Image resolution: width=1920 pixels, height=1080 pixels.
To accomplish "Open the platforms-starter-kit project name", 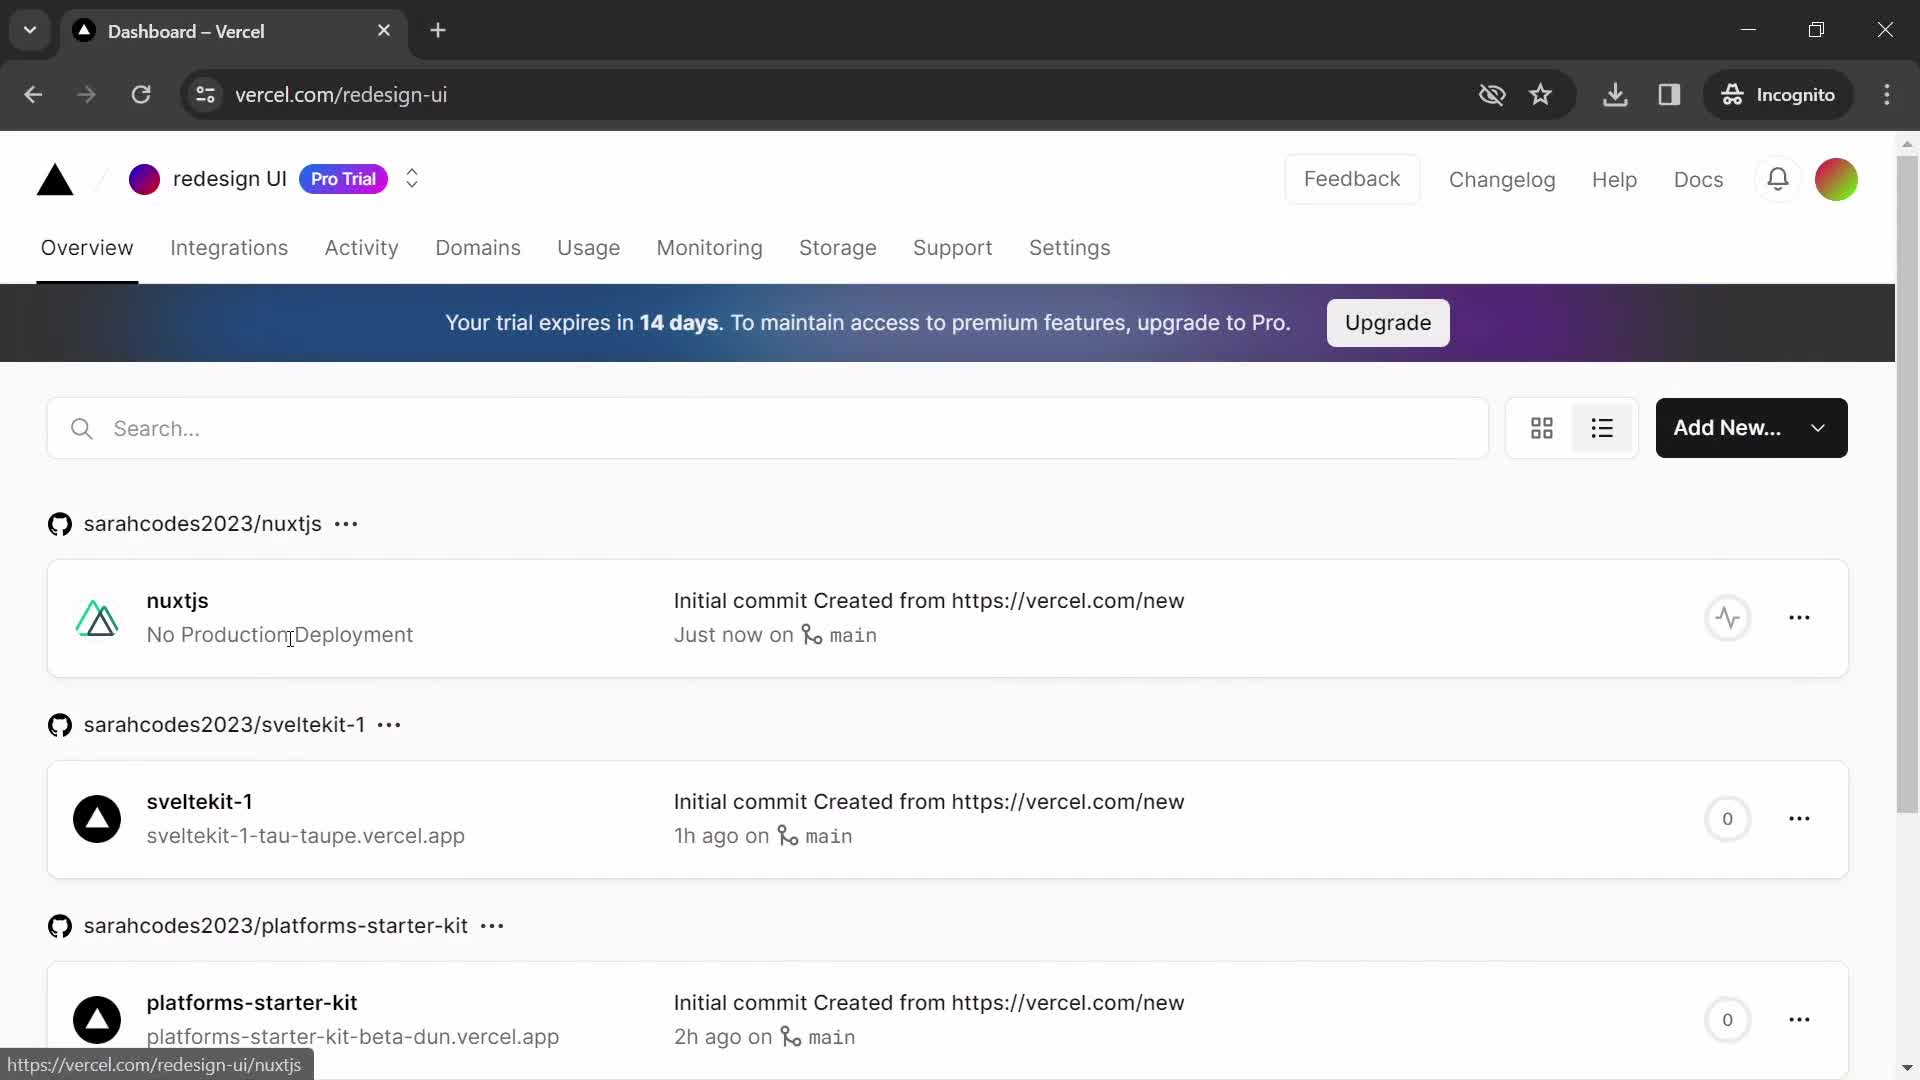I will coord(252,1003).
